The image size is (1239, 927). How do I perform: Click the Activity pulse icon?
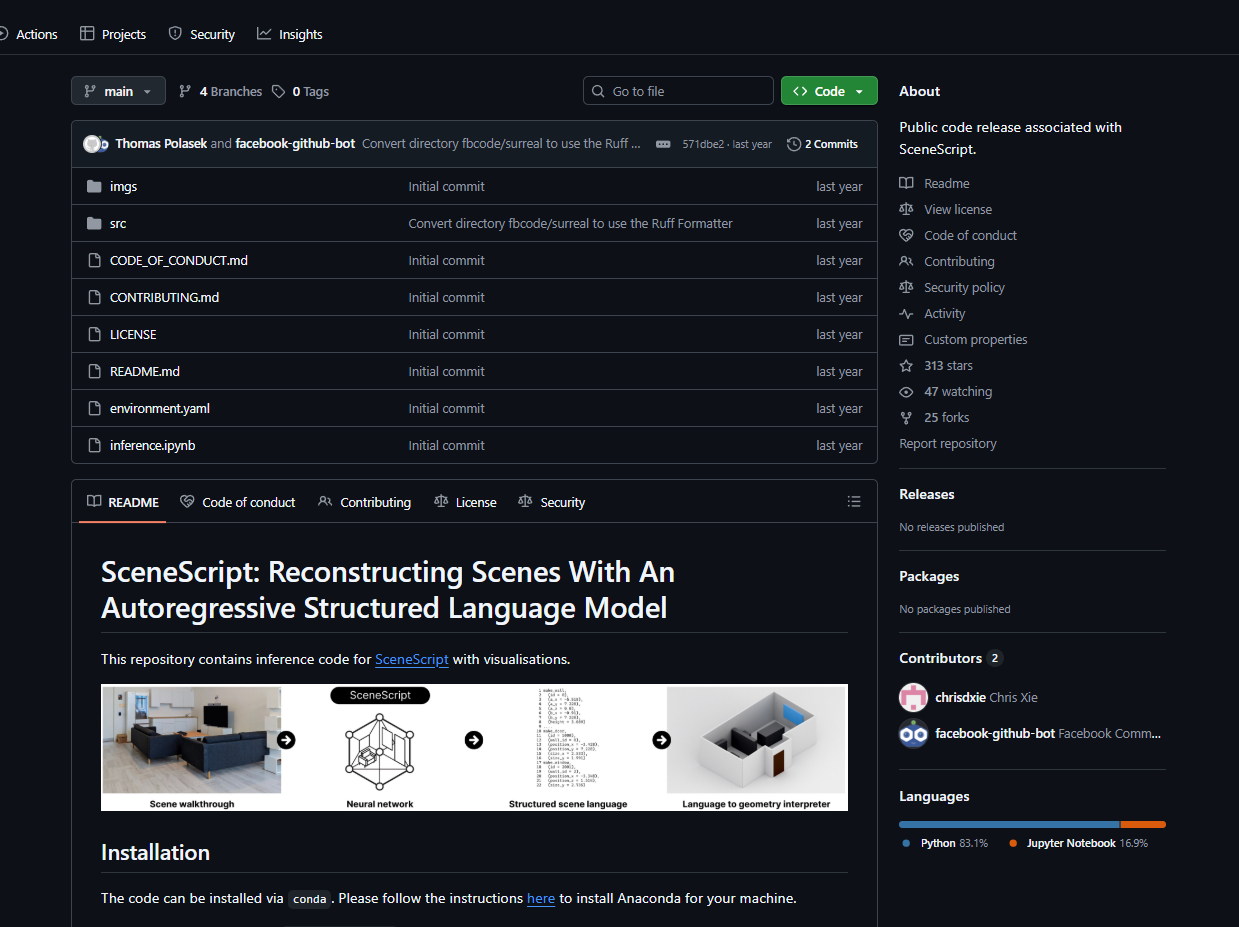point(906,313)
